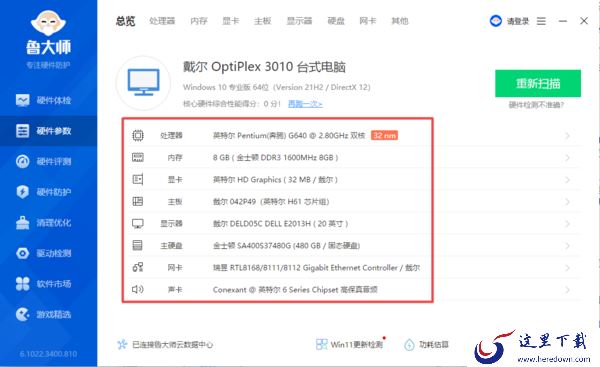Click the DELL E2013H monitor text
The image size is (600, 367).
[280, 223]
